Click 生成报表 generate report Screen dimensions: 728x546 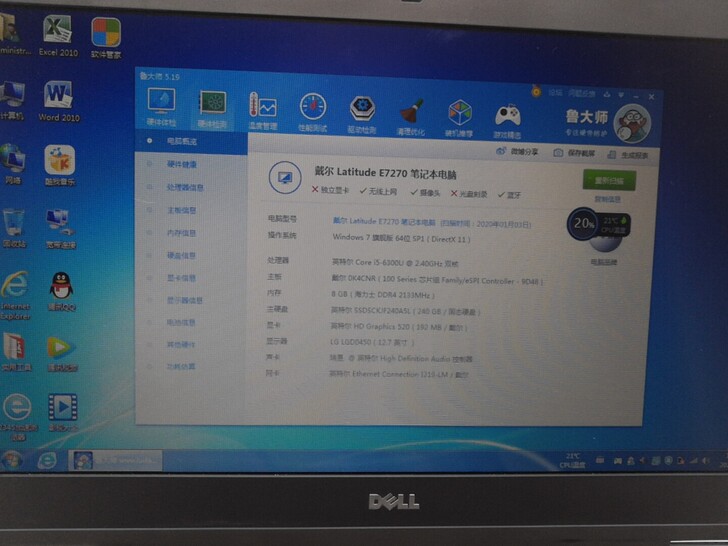click(x=628, y=155)
